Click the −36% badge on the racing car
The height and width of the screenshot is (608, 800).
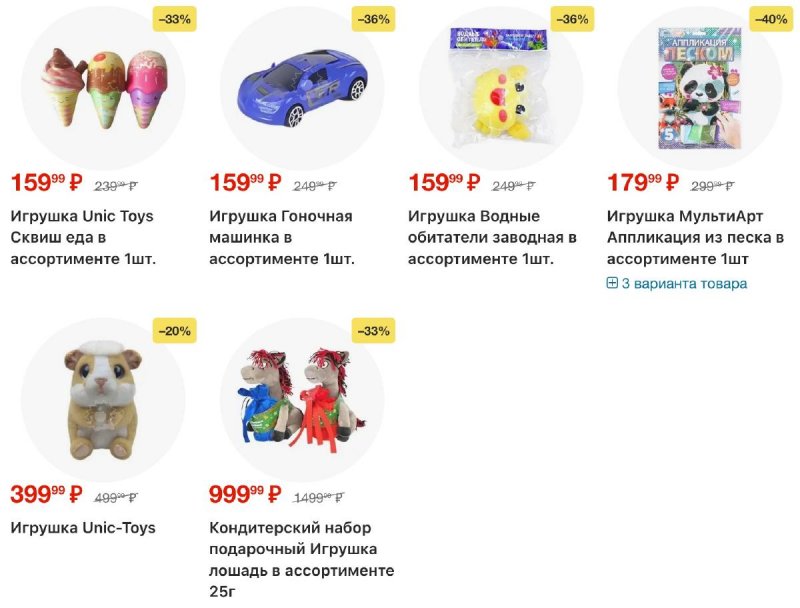point(374,19)
